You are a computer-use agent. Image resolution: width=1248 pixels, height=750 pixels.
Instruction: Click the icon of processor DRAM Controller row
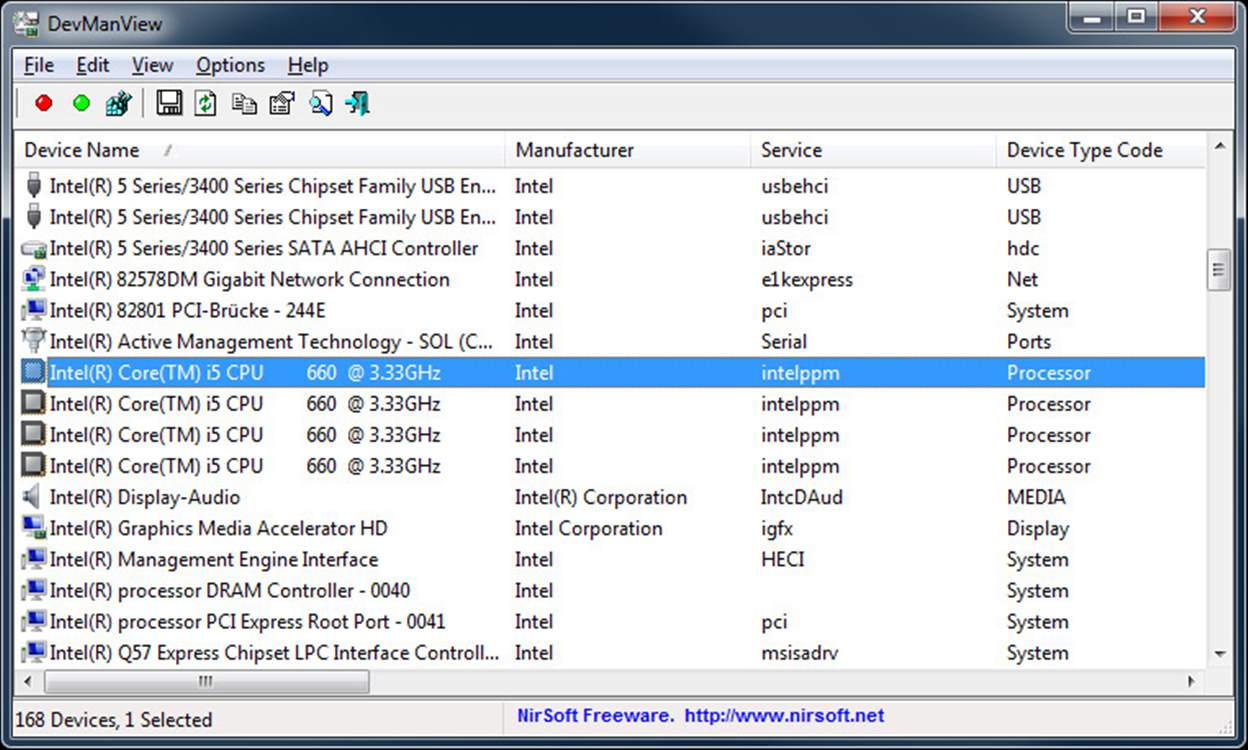(x=34, y=590)
